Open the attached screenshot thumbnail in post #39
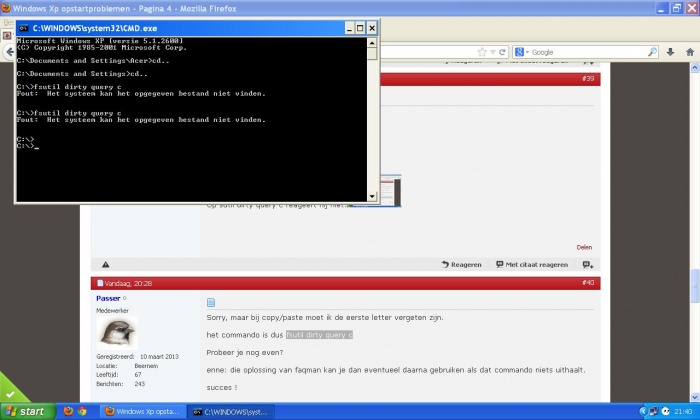Viewport: 700px width, 420px height. [x=390, y=191]
